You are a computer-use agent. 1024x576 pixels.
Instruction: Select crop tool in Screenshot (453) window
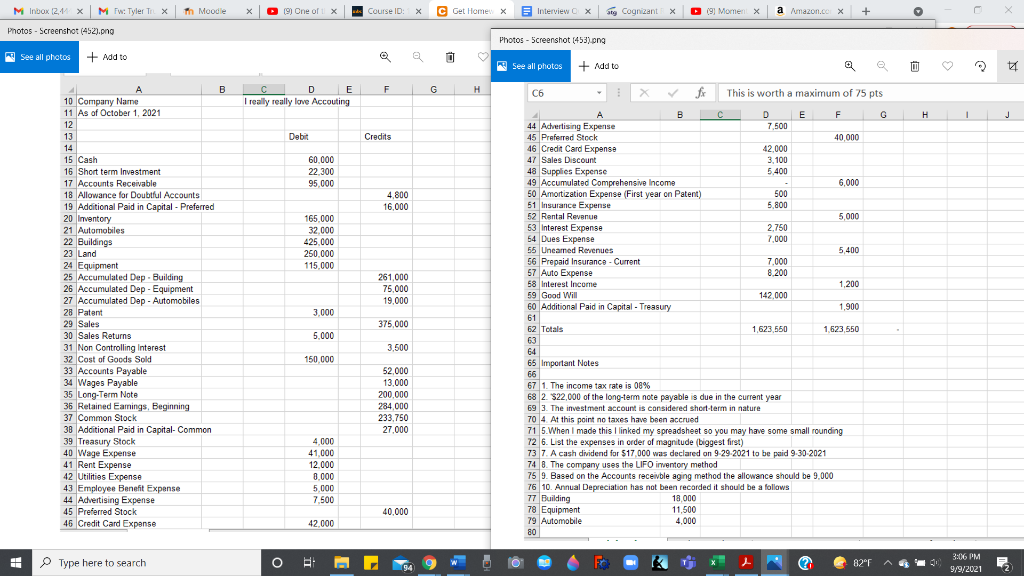(x=1012, y=66)
